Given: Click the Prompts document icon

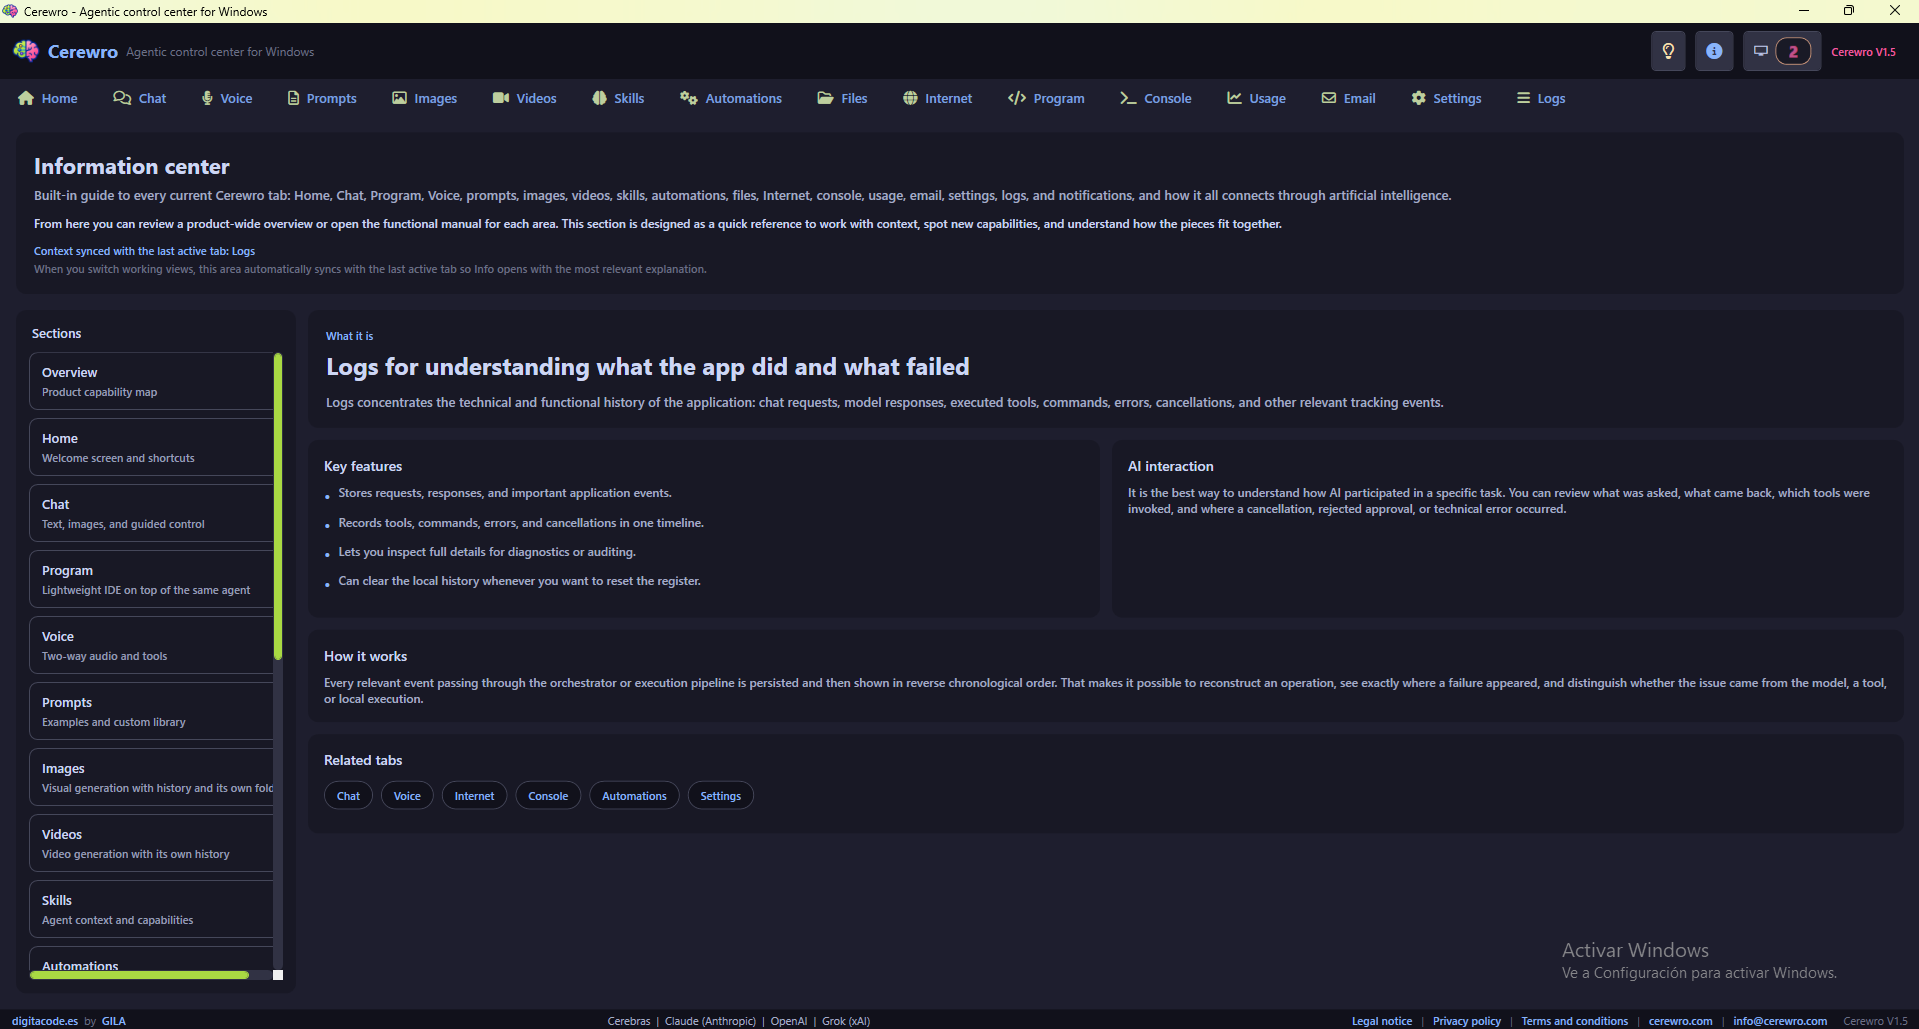Looking at the screenshot, I should (293, 98).
